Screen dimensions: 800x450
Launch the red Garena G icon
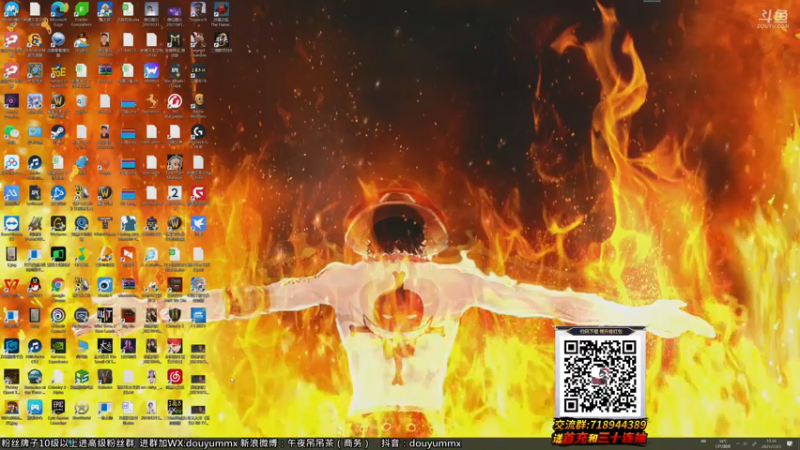pyautogui.click(x=198, y=193)
